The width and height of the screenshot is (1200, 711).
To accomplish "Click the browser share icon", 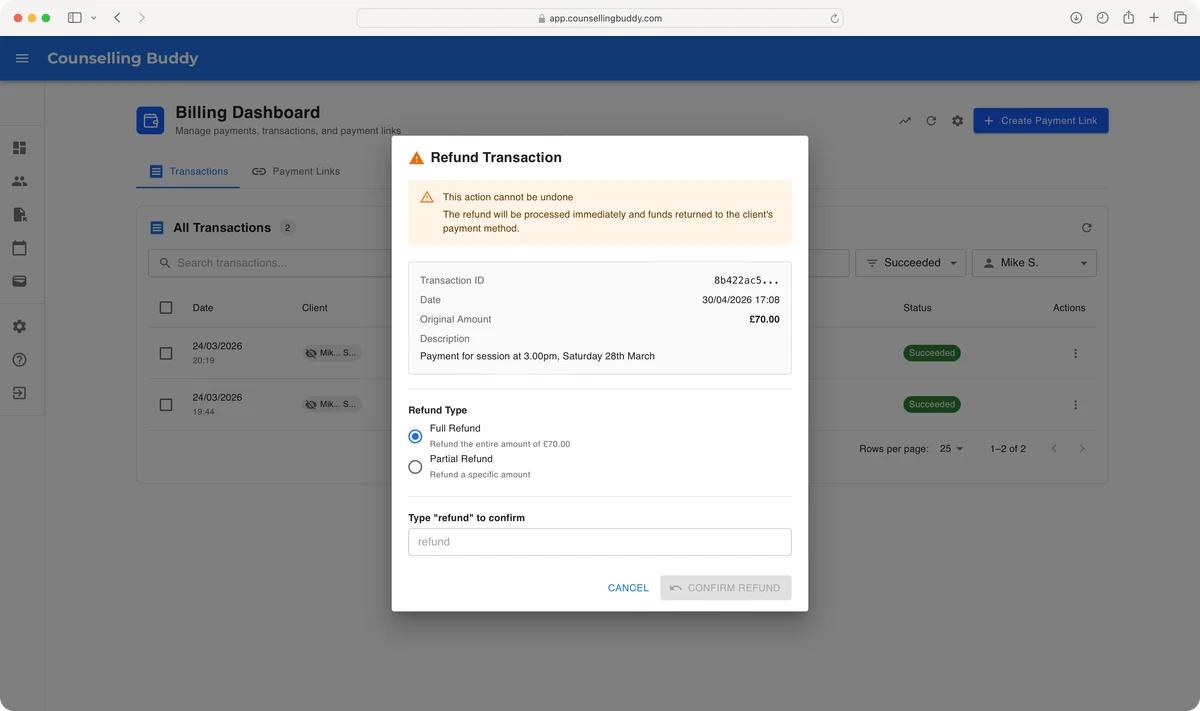I will pos(1128,18).
